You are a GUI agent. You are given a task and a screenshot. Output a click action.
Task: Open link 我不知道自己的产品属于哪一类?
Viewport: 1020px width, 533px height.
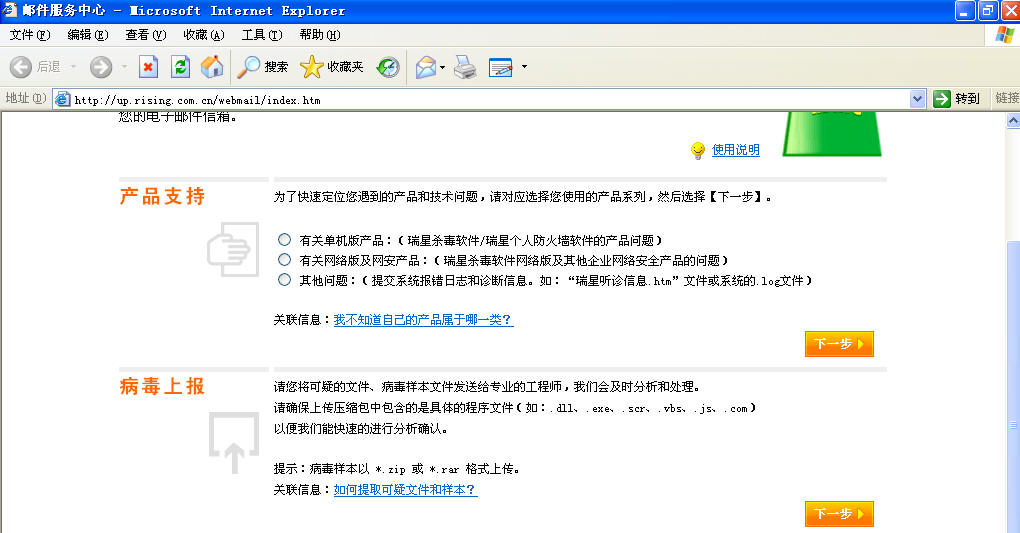tap(423, 320)
